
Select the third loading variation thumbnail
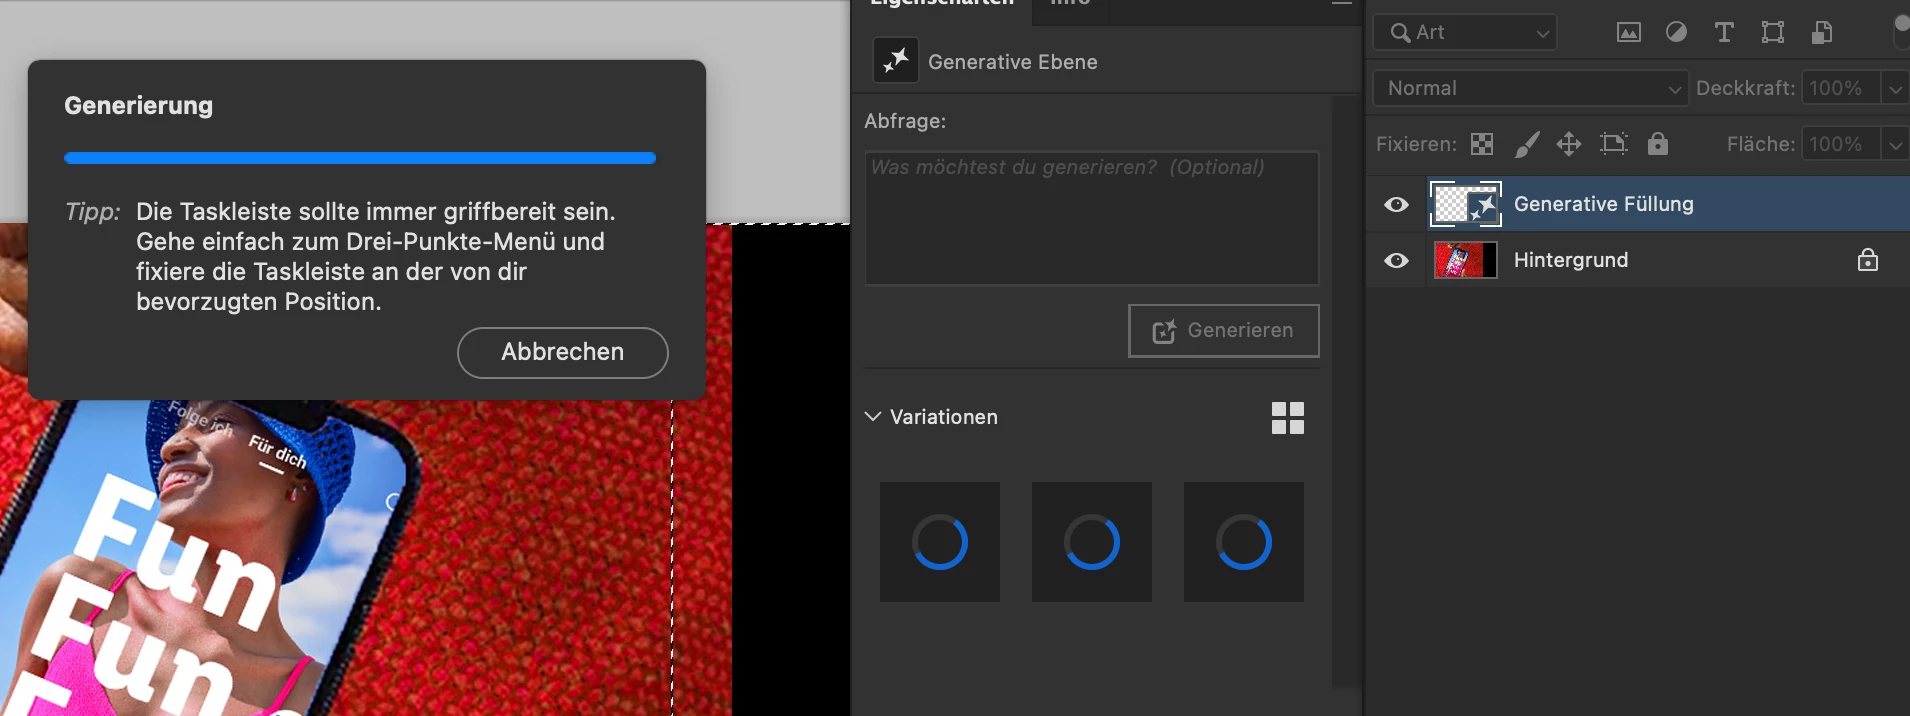(x=1244, y=542)
